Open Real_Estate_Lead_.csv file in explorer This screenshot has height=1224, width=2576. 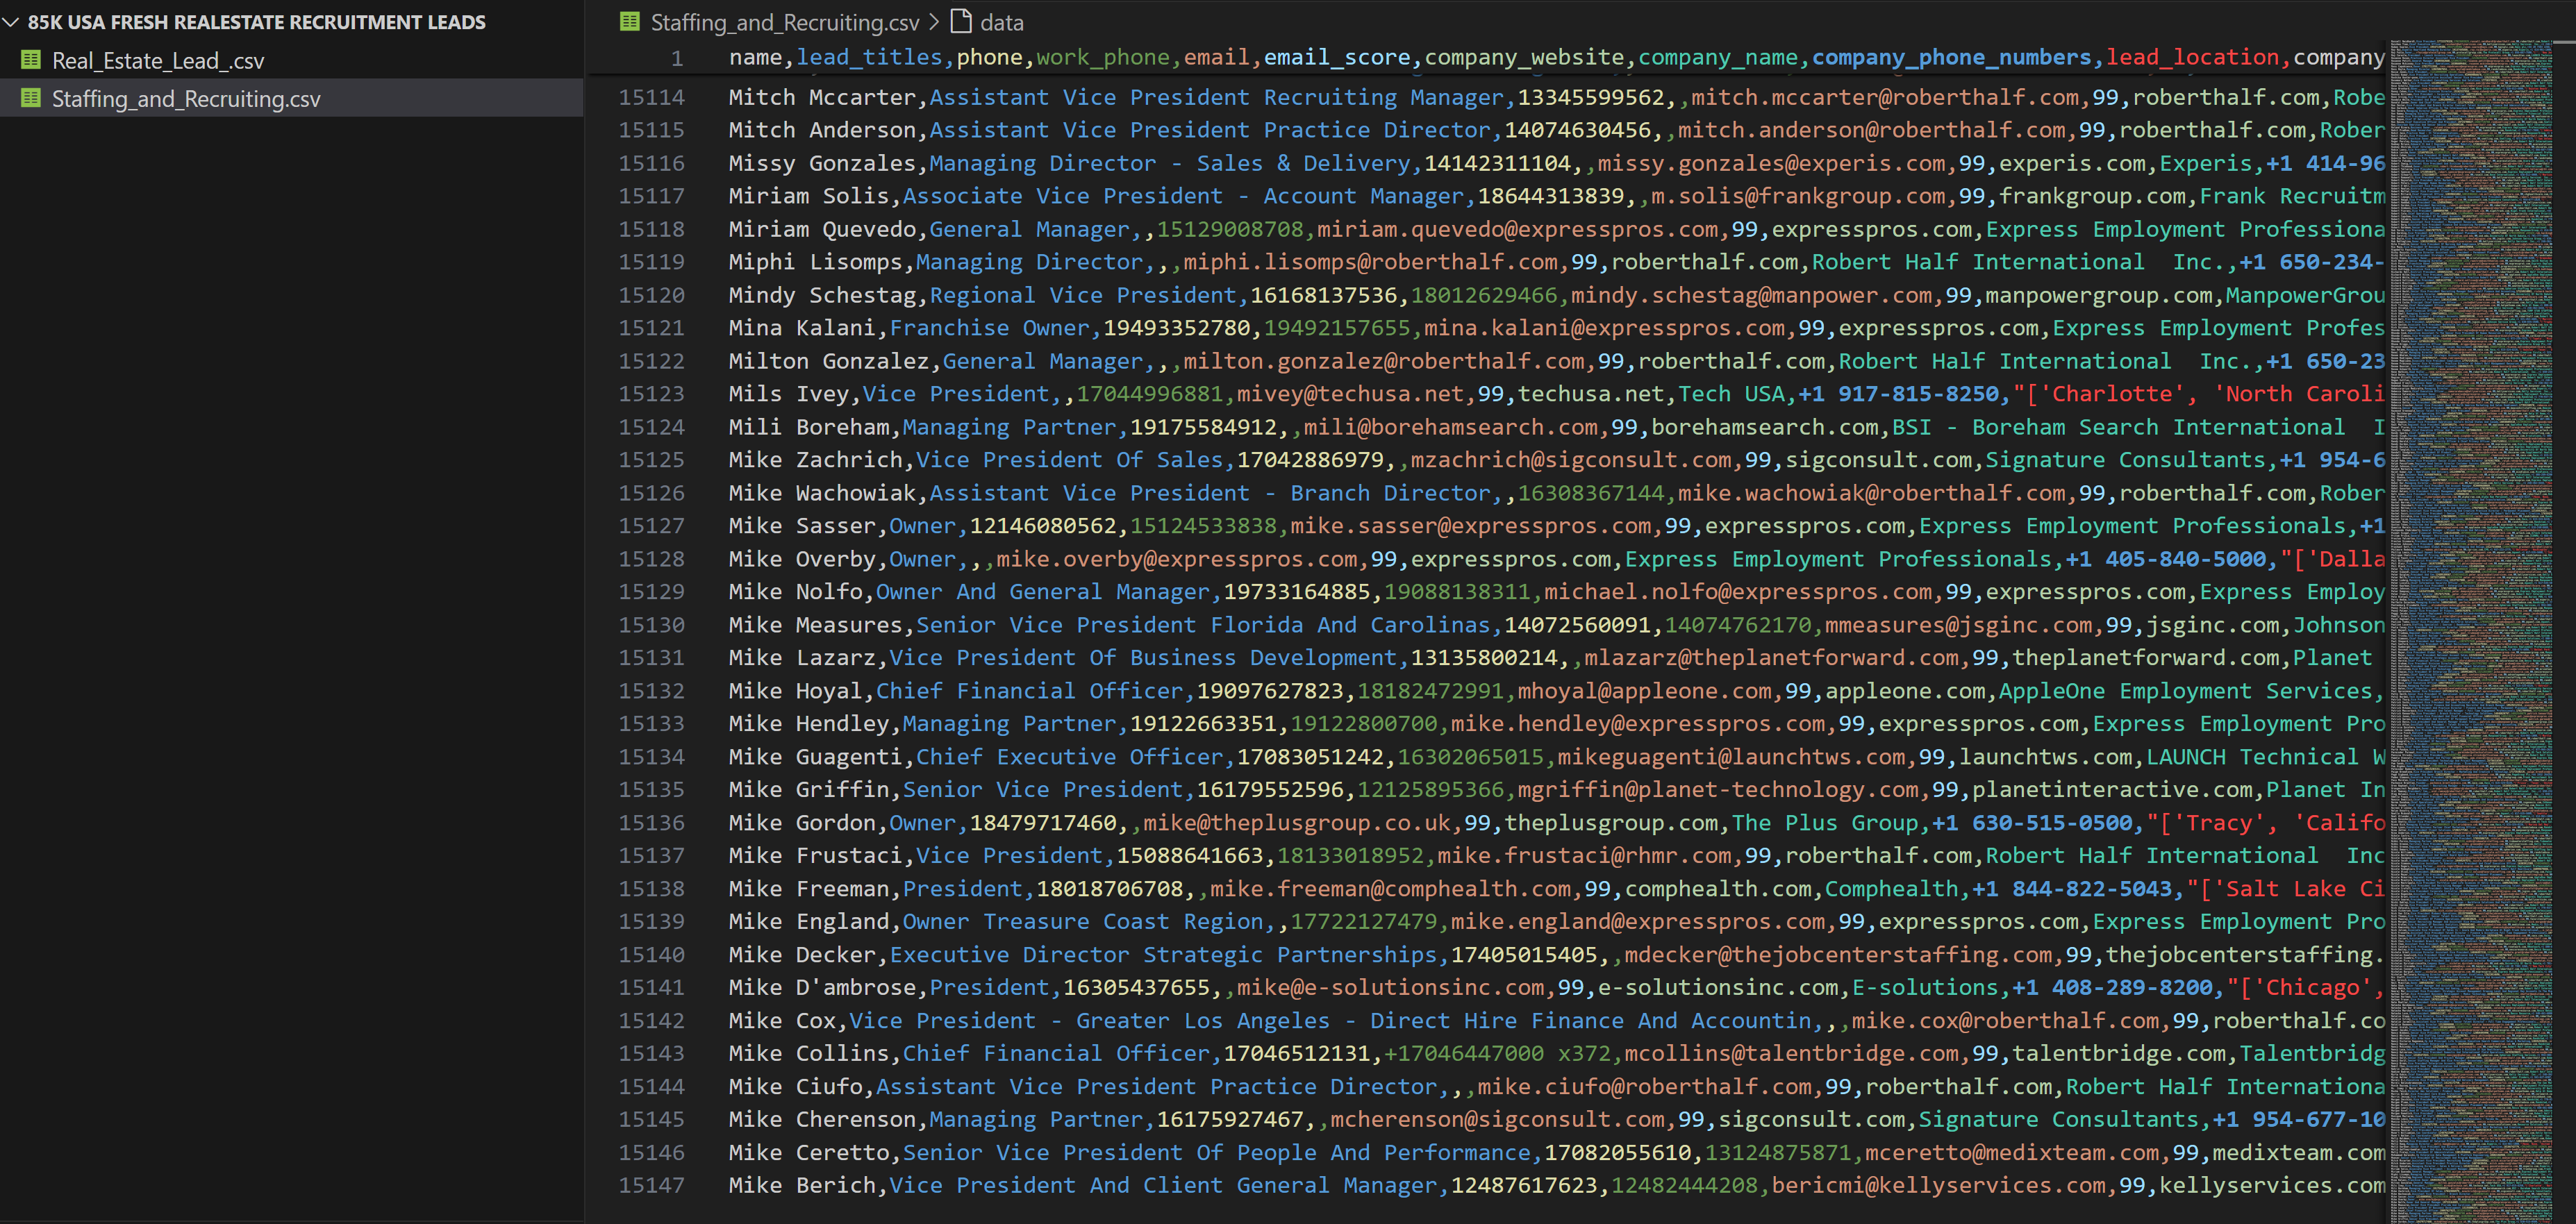tap(157, 61)
